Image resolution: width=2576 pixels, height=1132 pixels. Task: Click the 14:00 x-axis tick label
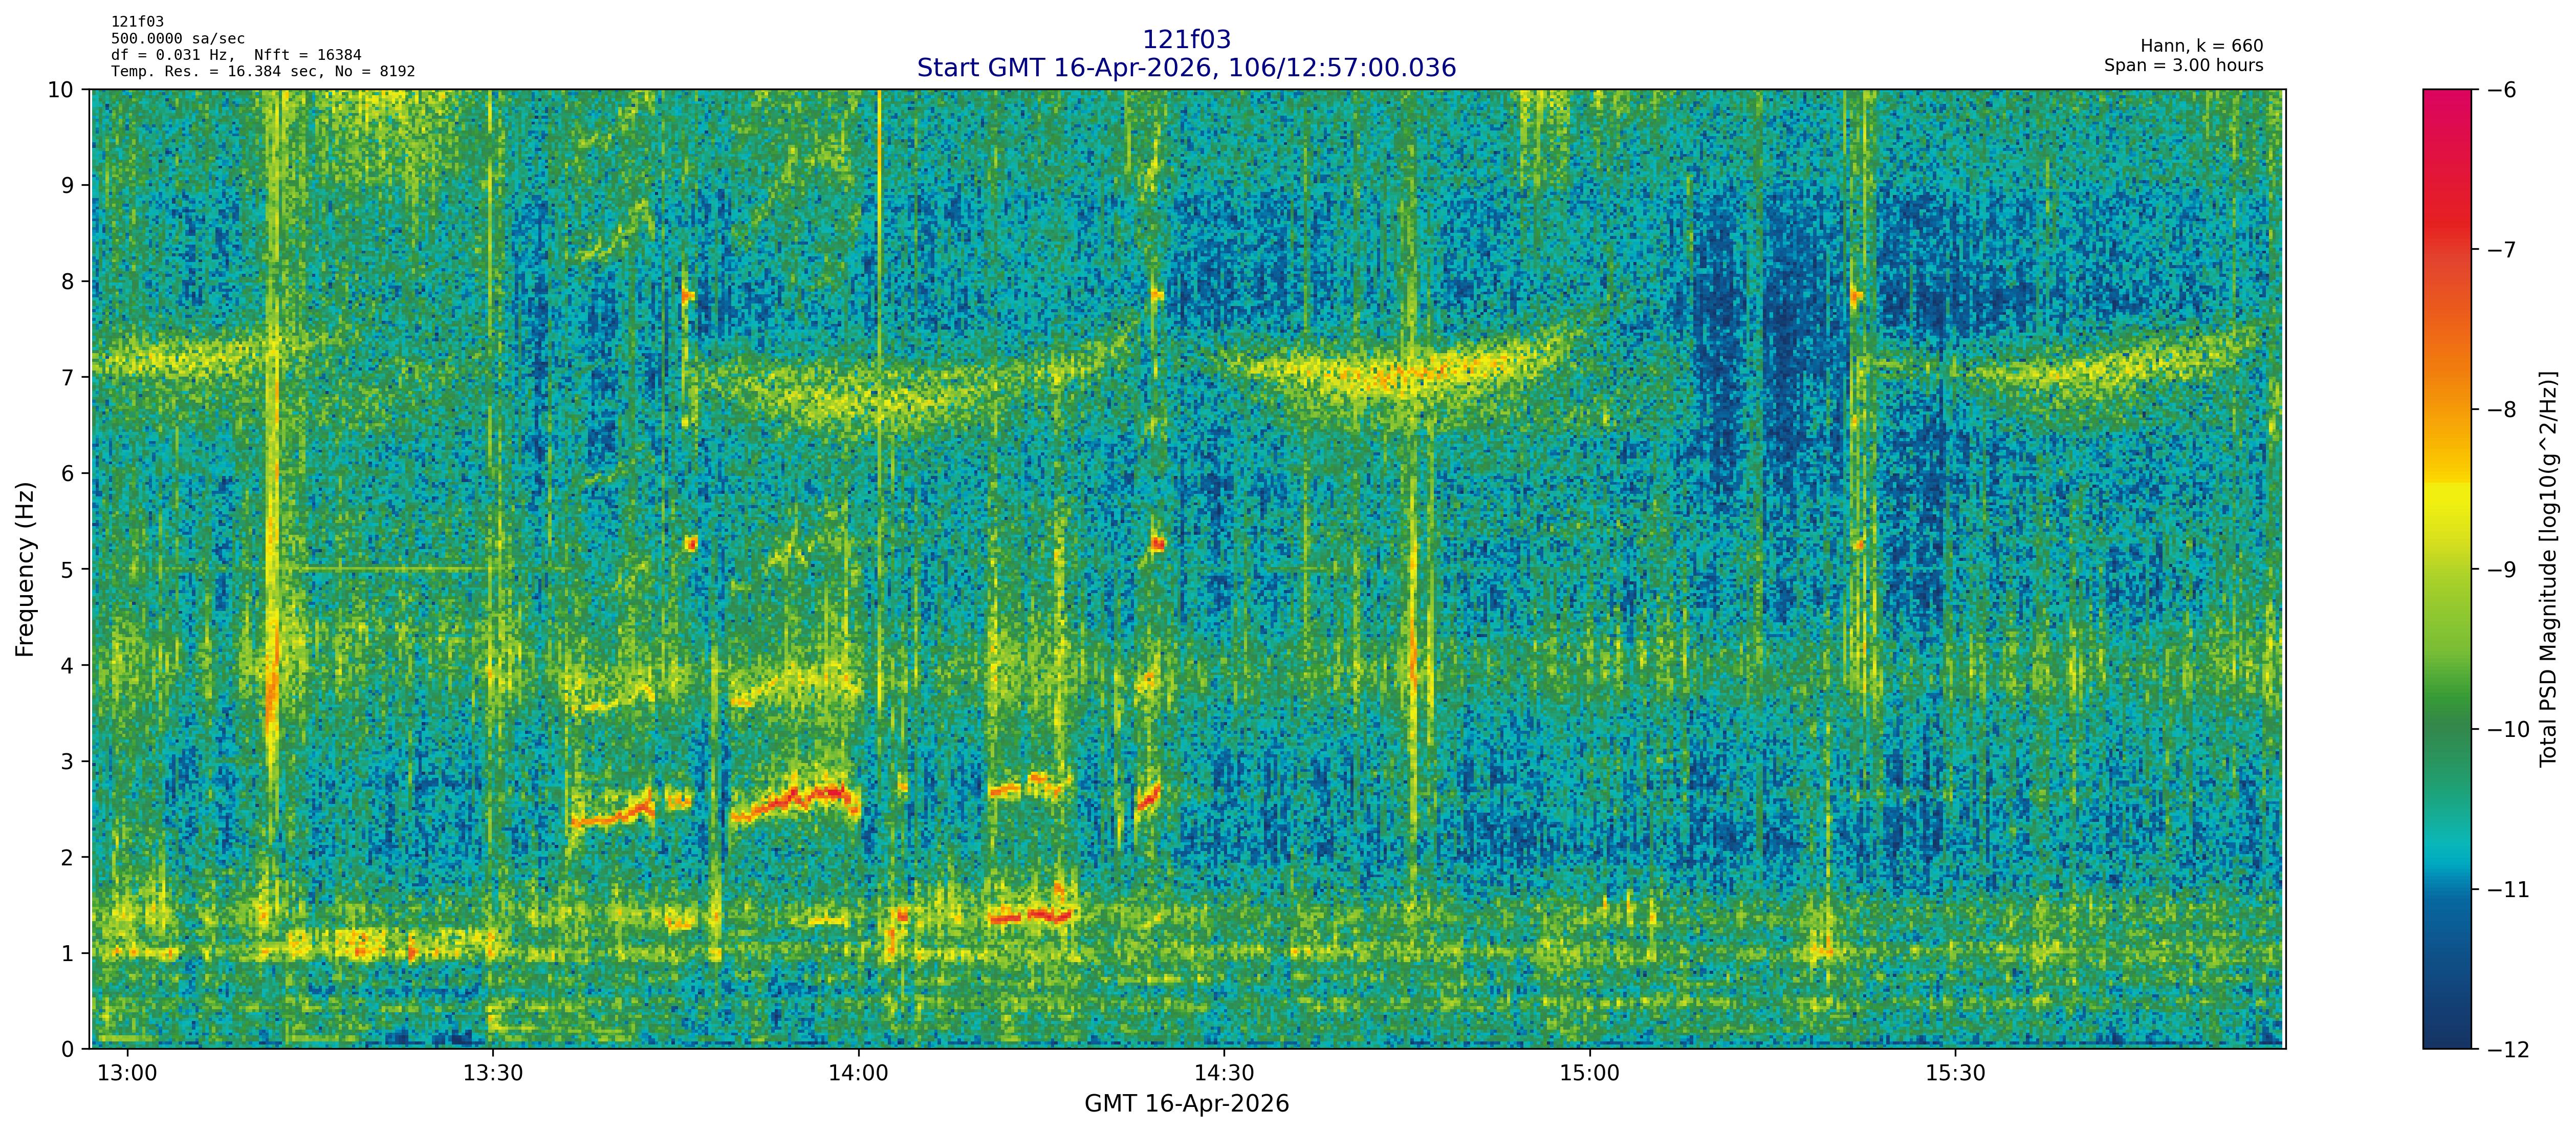coord(858,1074)
